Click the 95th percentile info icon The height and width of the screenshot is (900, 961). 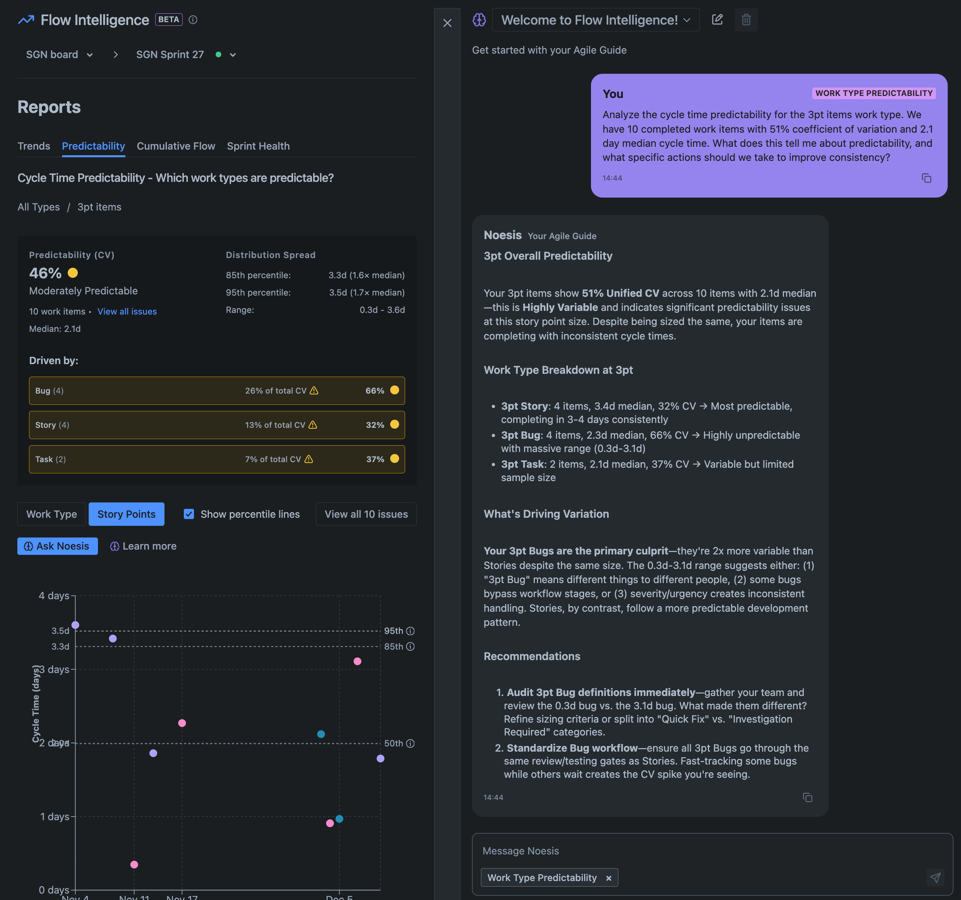[x=410, y=631]
